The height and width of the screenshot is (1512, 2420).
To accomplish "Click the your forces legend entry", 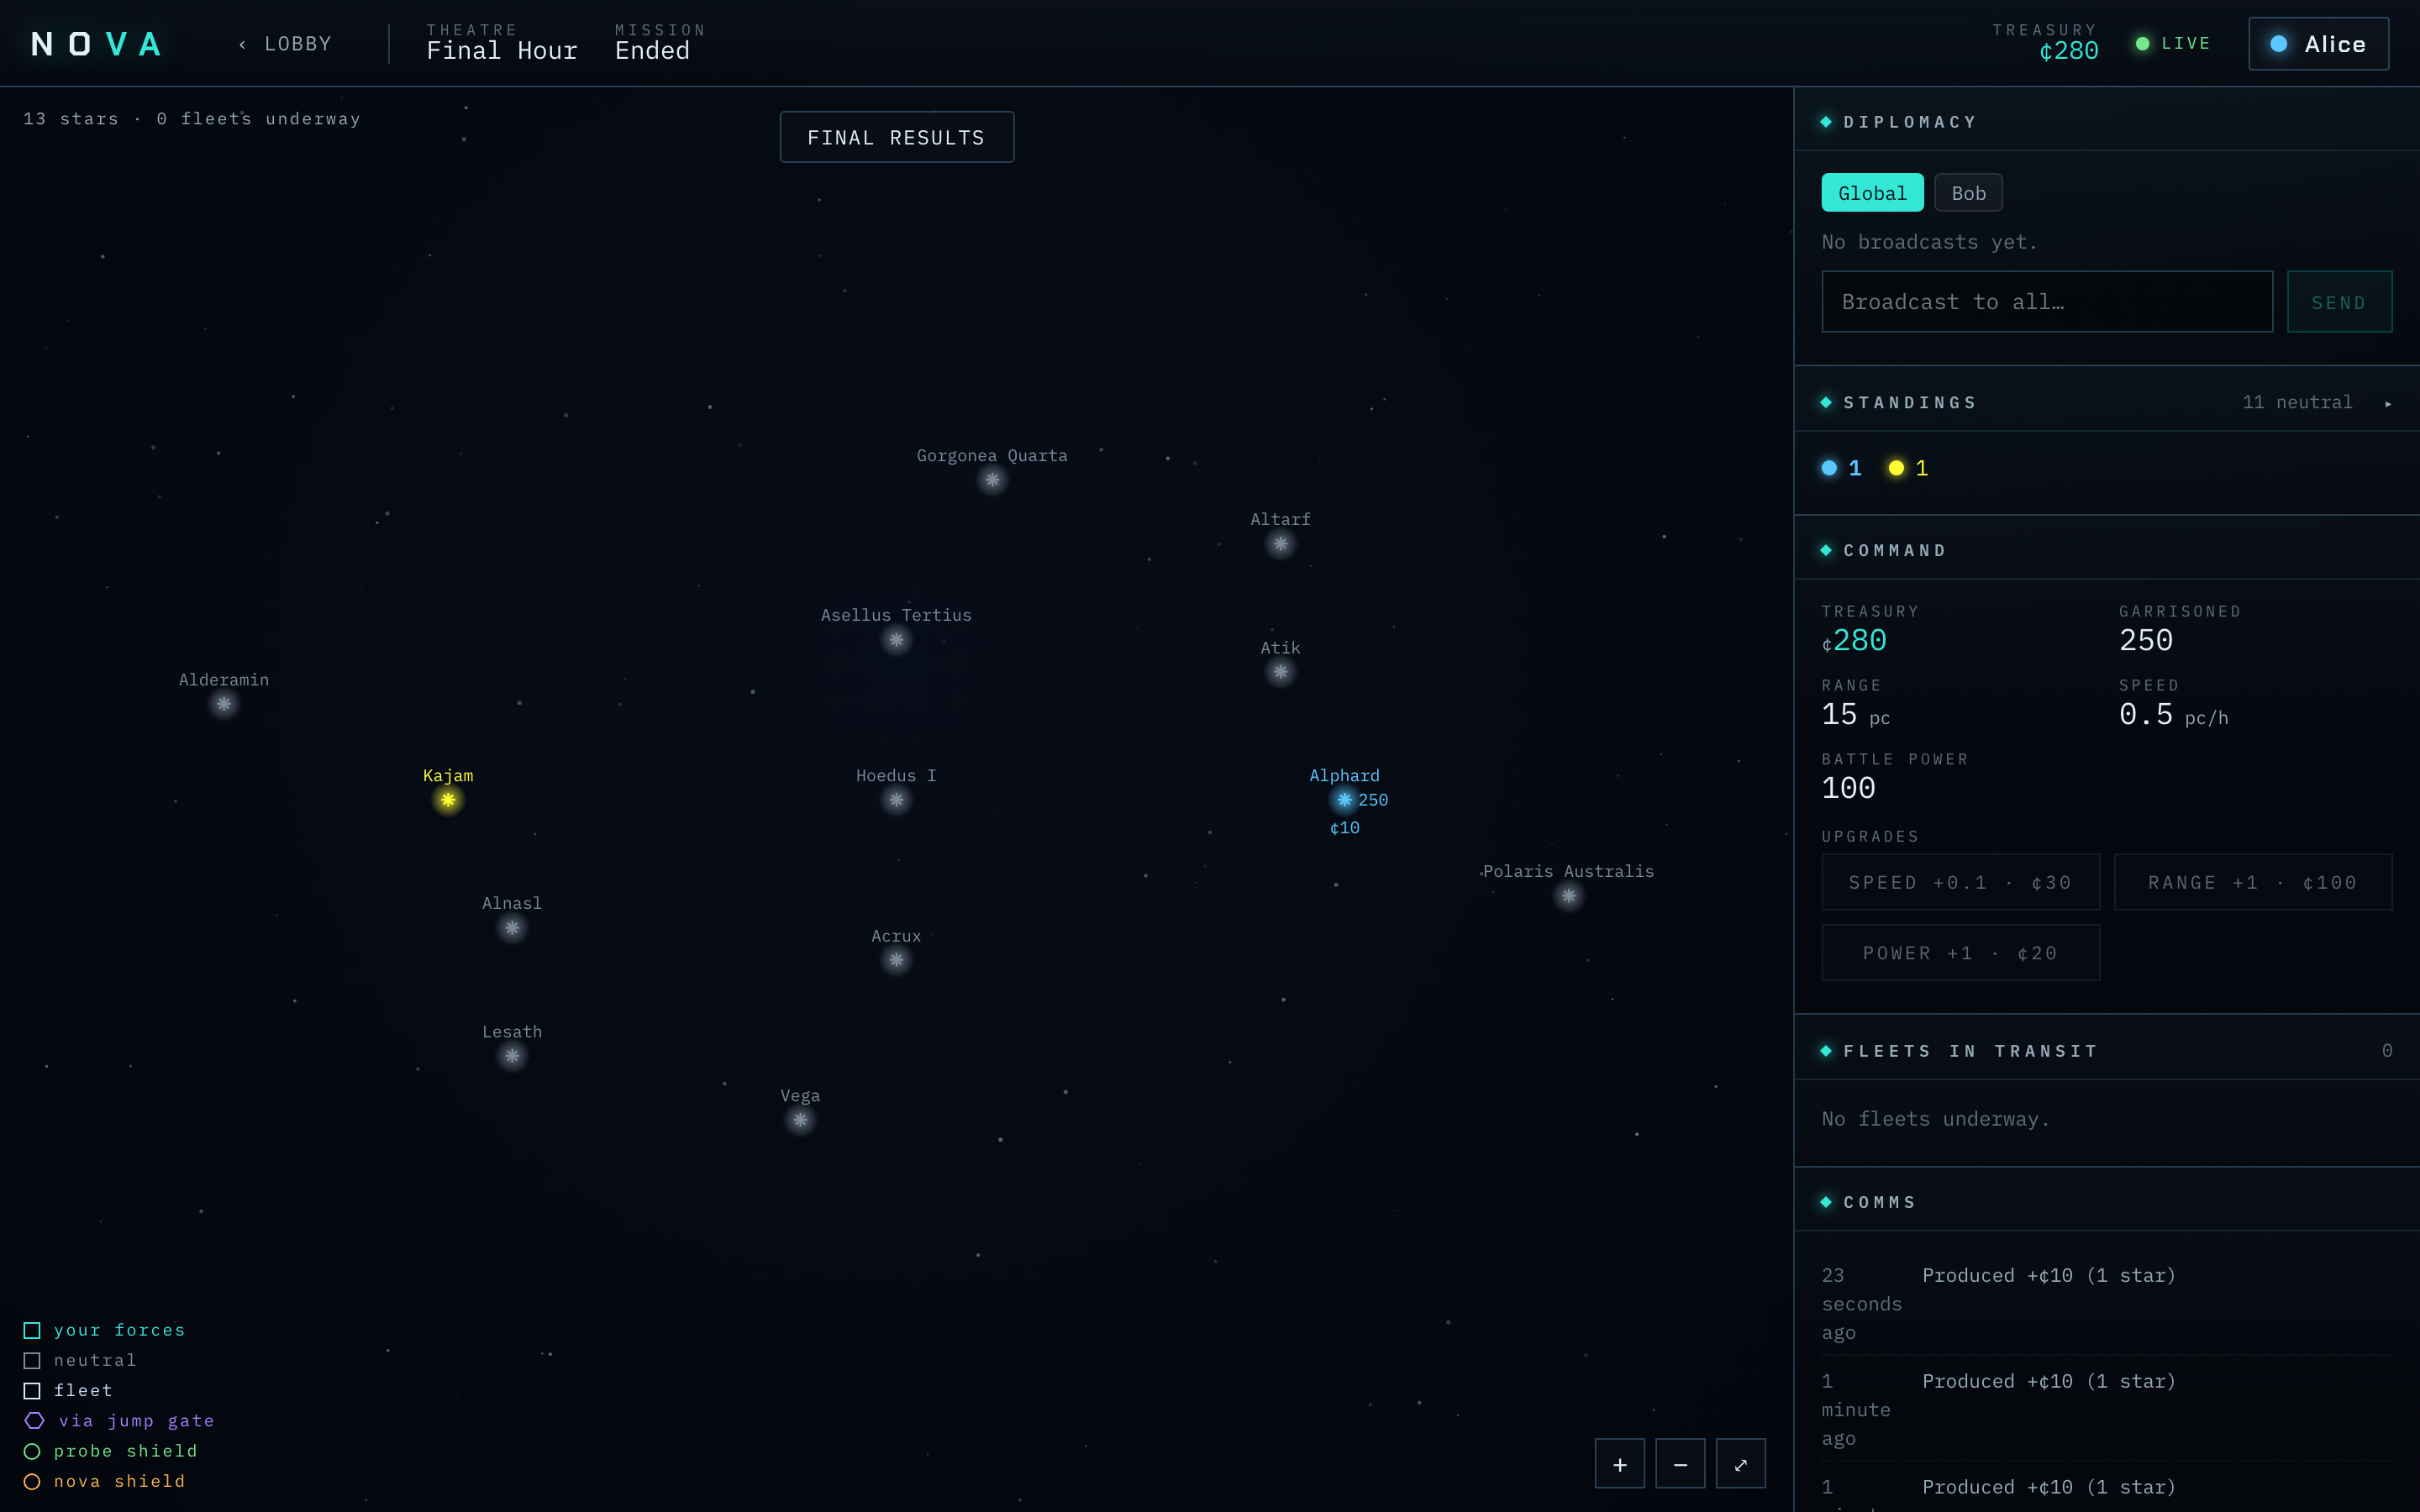I will [104, 1330].
